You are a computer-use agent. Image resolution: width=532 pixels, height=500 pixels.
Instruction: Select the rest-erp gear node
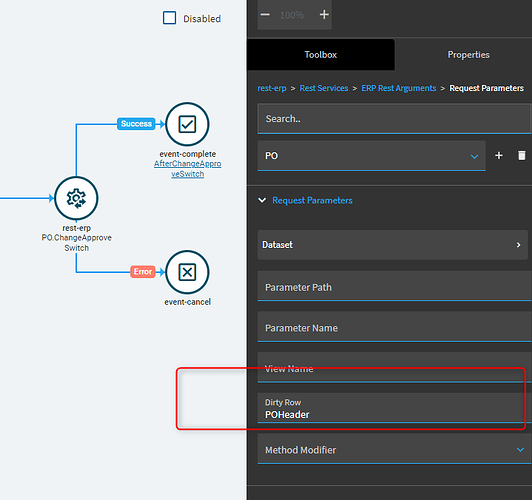[76, 198]
